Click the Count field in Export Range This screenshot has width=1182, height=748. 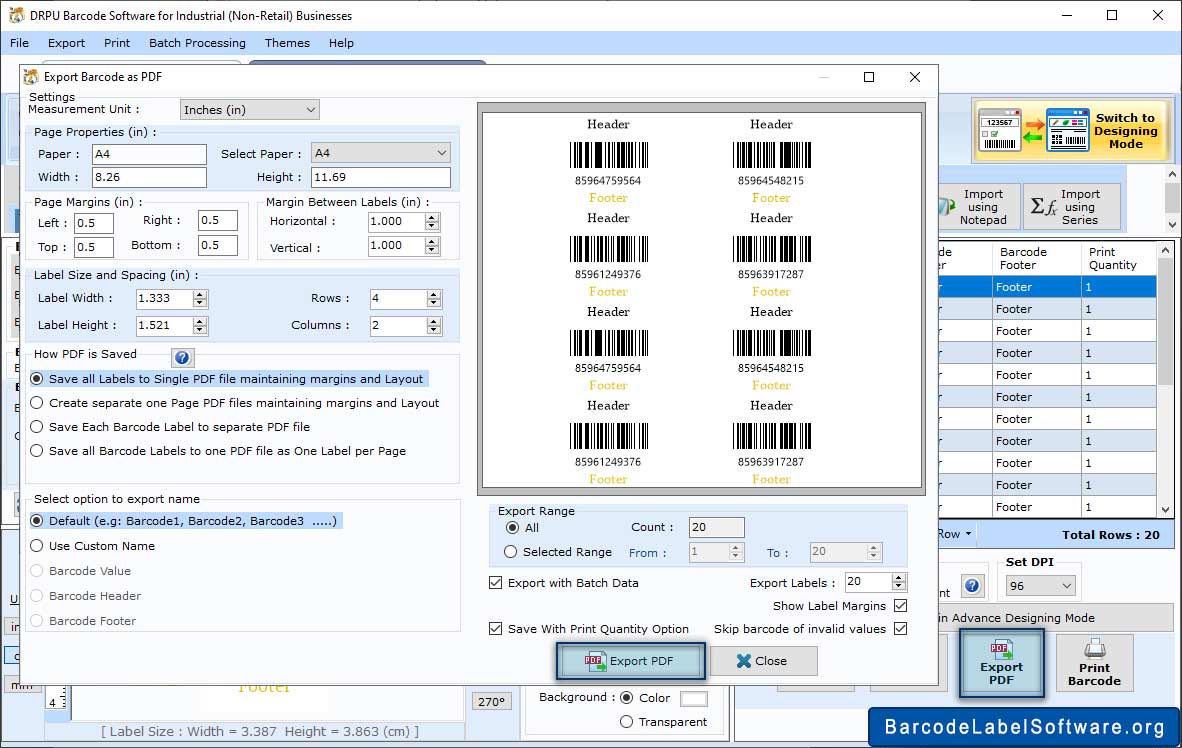[716, 527]
